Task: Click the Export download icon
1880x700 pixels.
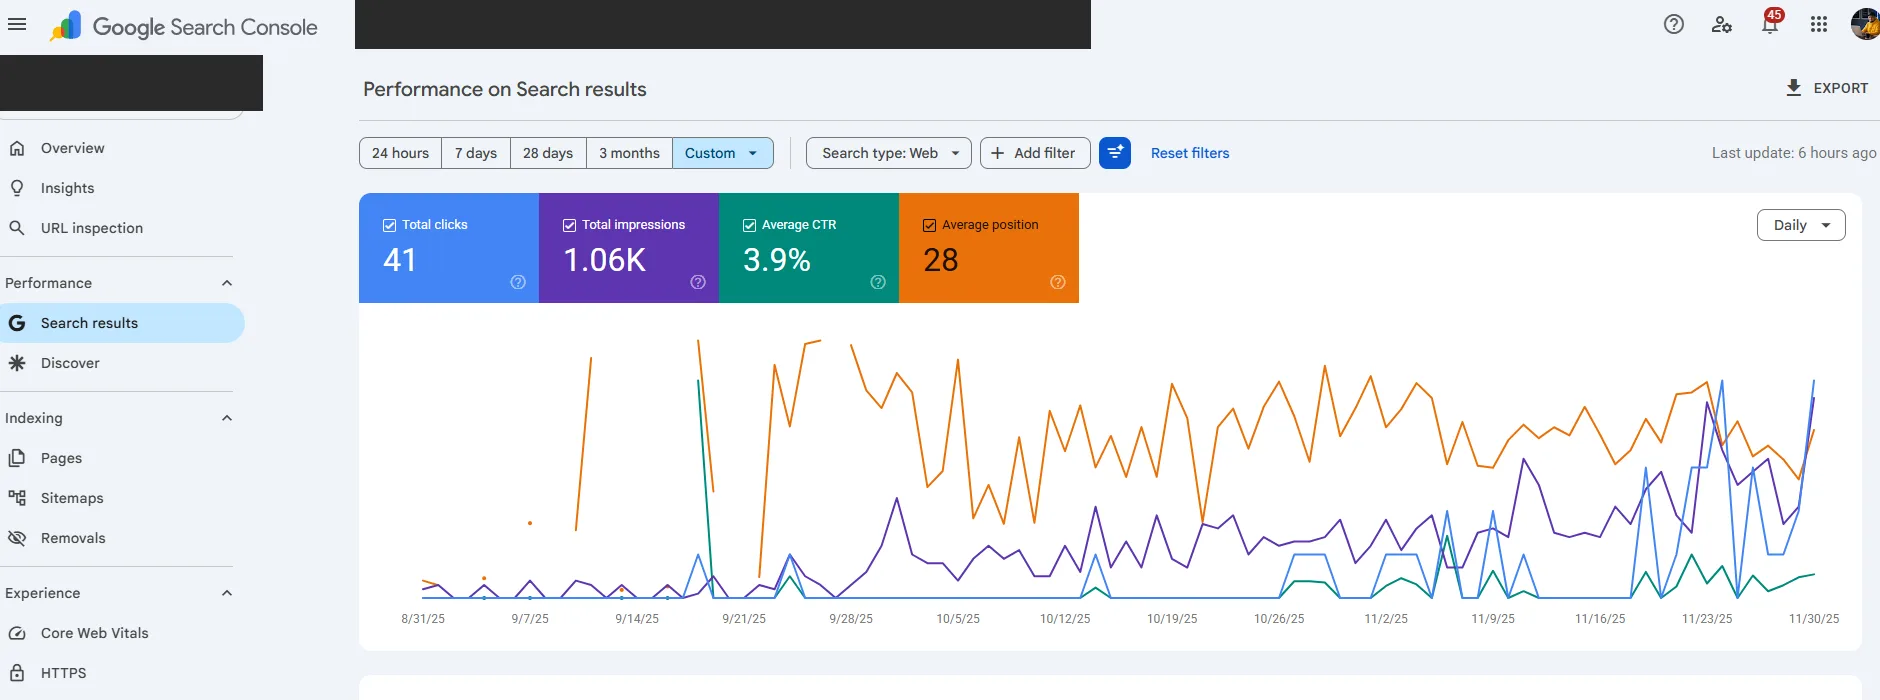Action: [1794, 88]
